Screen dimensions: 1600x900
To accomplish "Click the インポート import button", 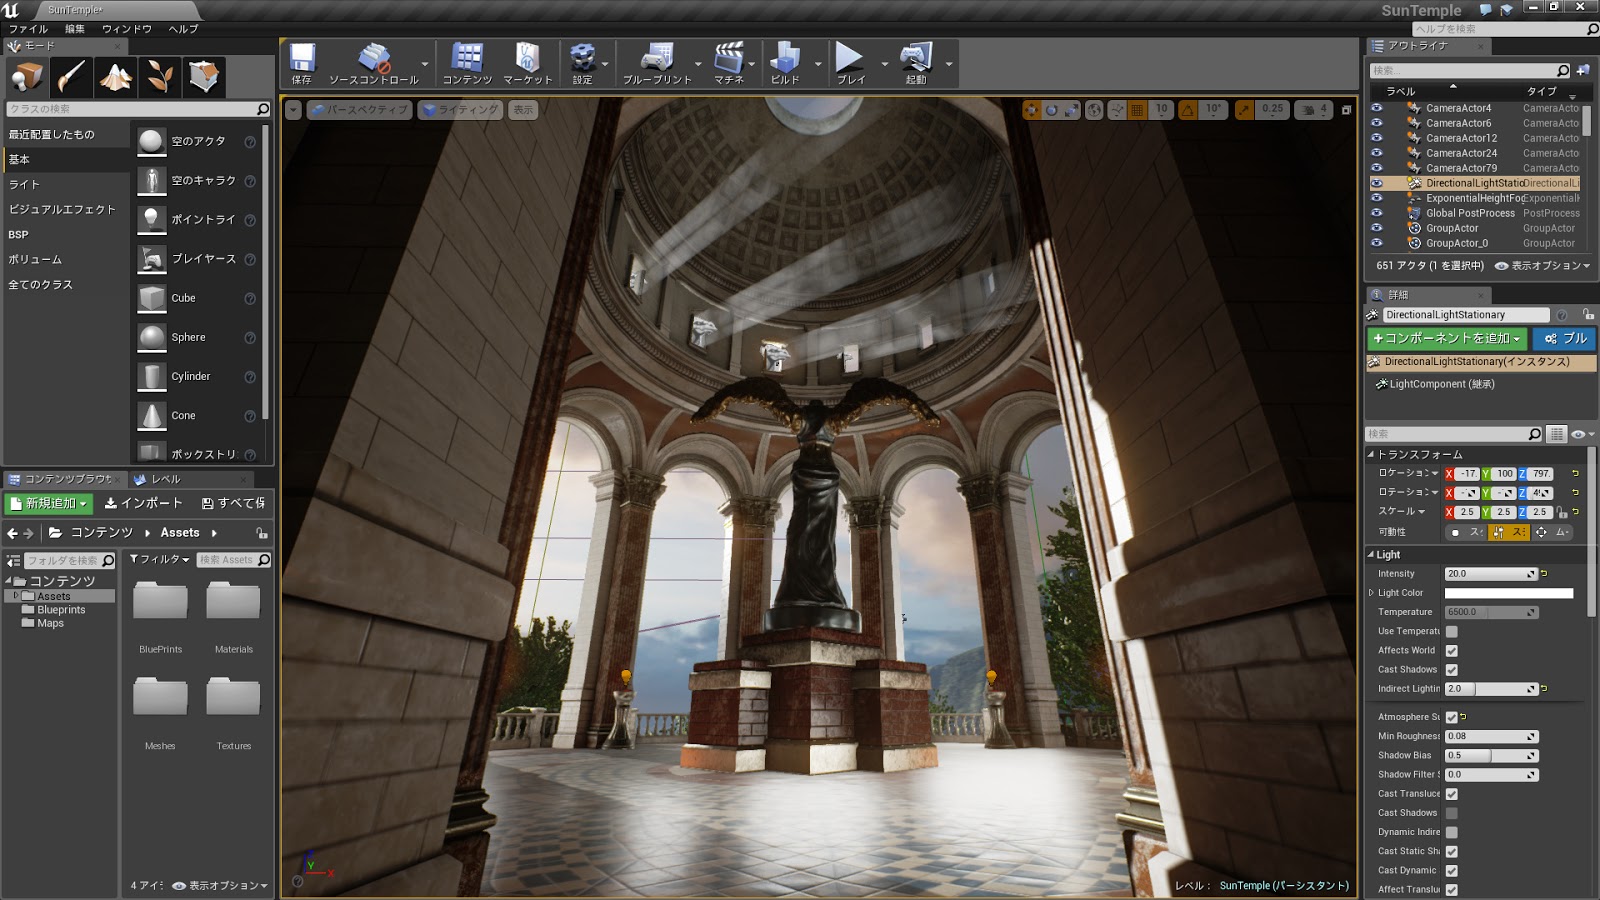I will point(144,503).
